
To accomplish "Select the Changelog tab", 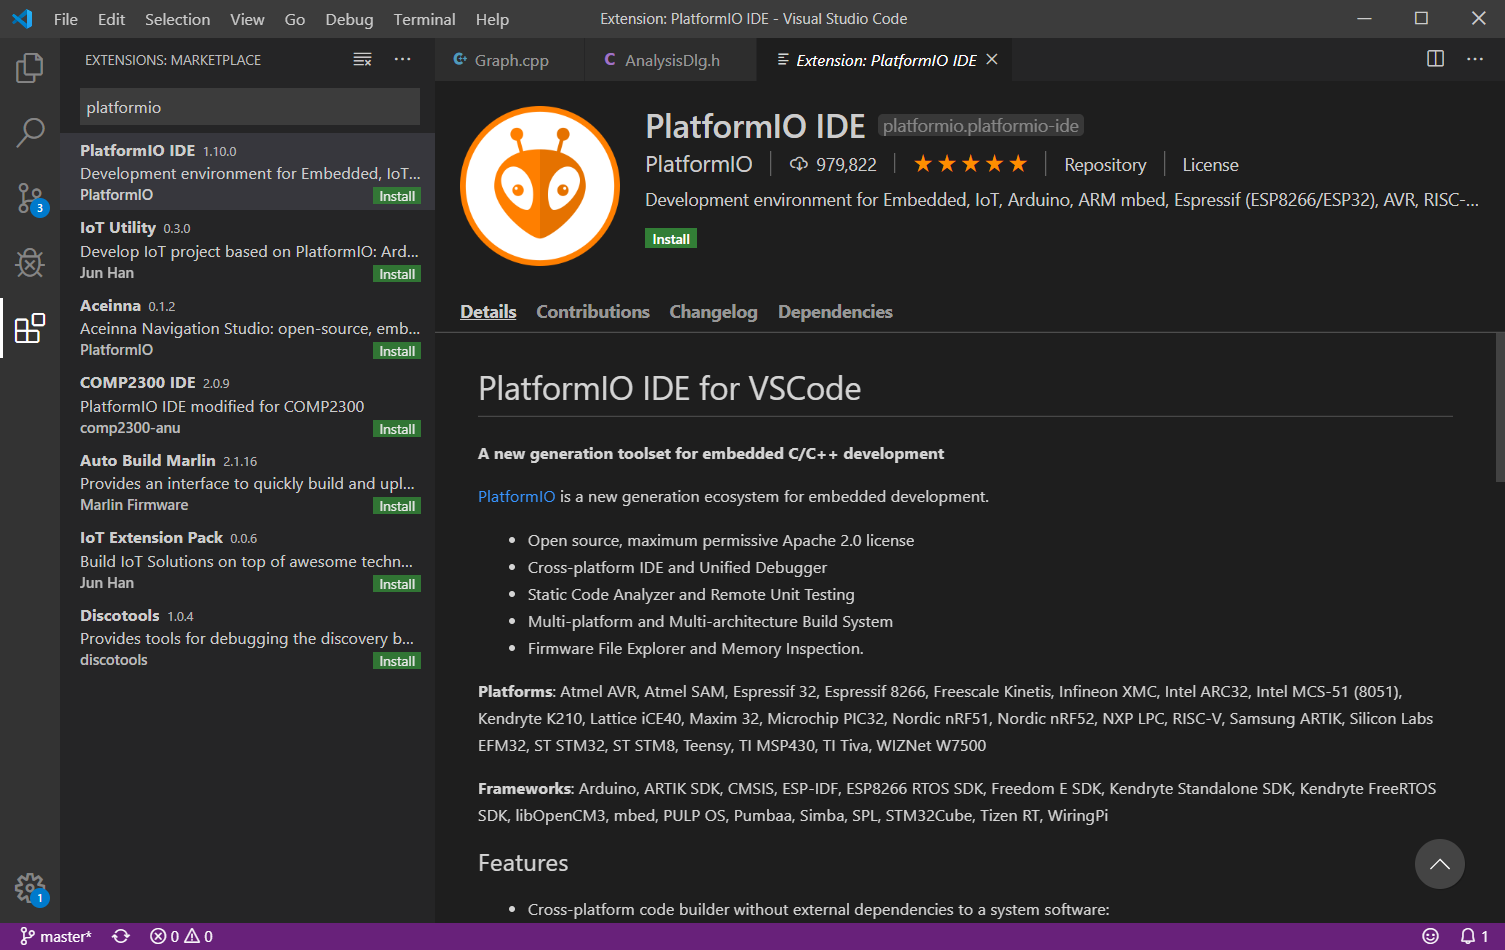I will coord(713,312).
